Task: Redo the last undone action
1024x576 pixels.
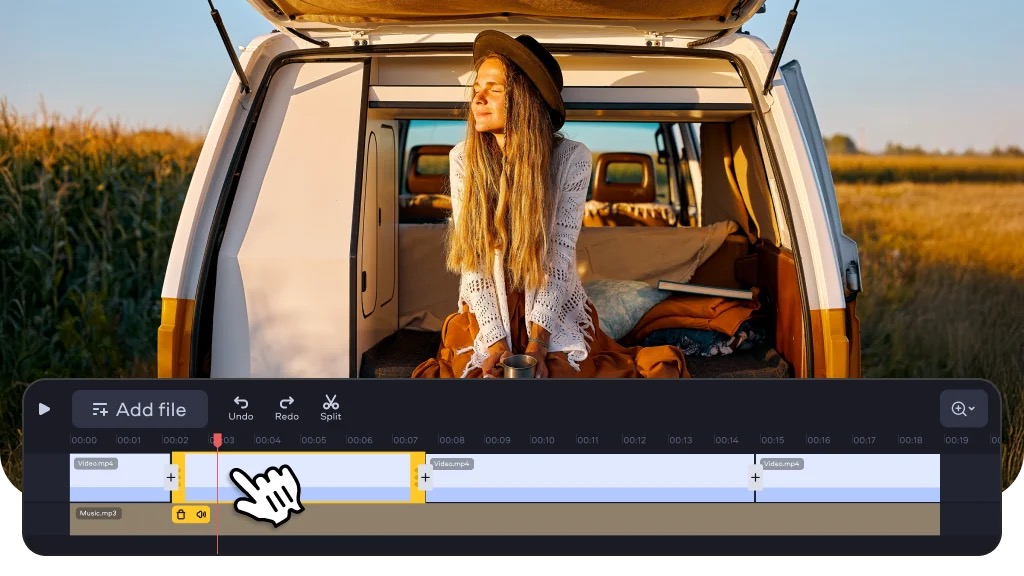Action: [287, 408]
